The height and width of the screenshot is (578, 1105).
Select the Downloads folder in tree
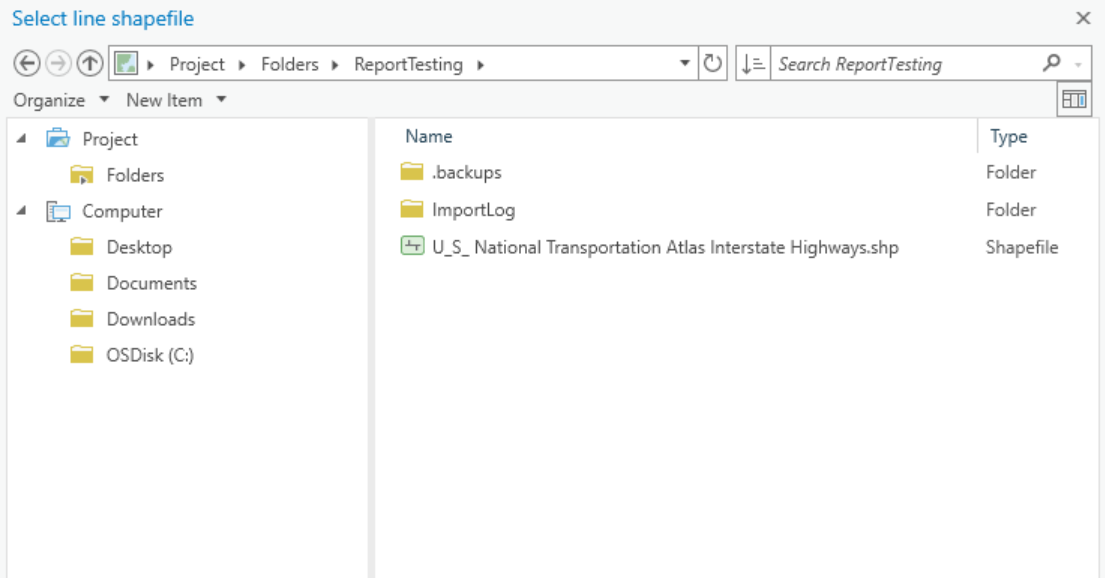(x=150, y=319)
